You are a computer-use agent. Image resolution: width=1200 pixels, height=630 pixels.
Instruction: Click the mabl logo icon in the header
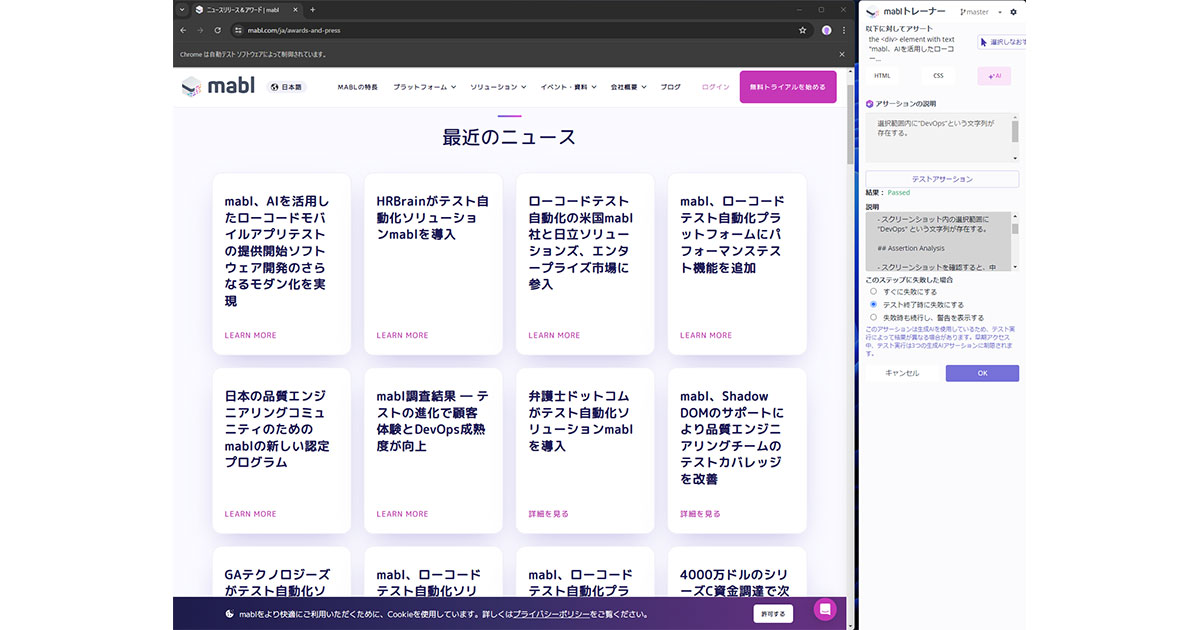point(192,87)
